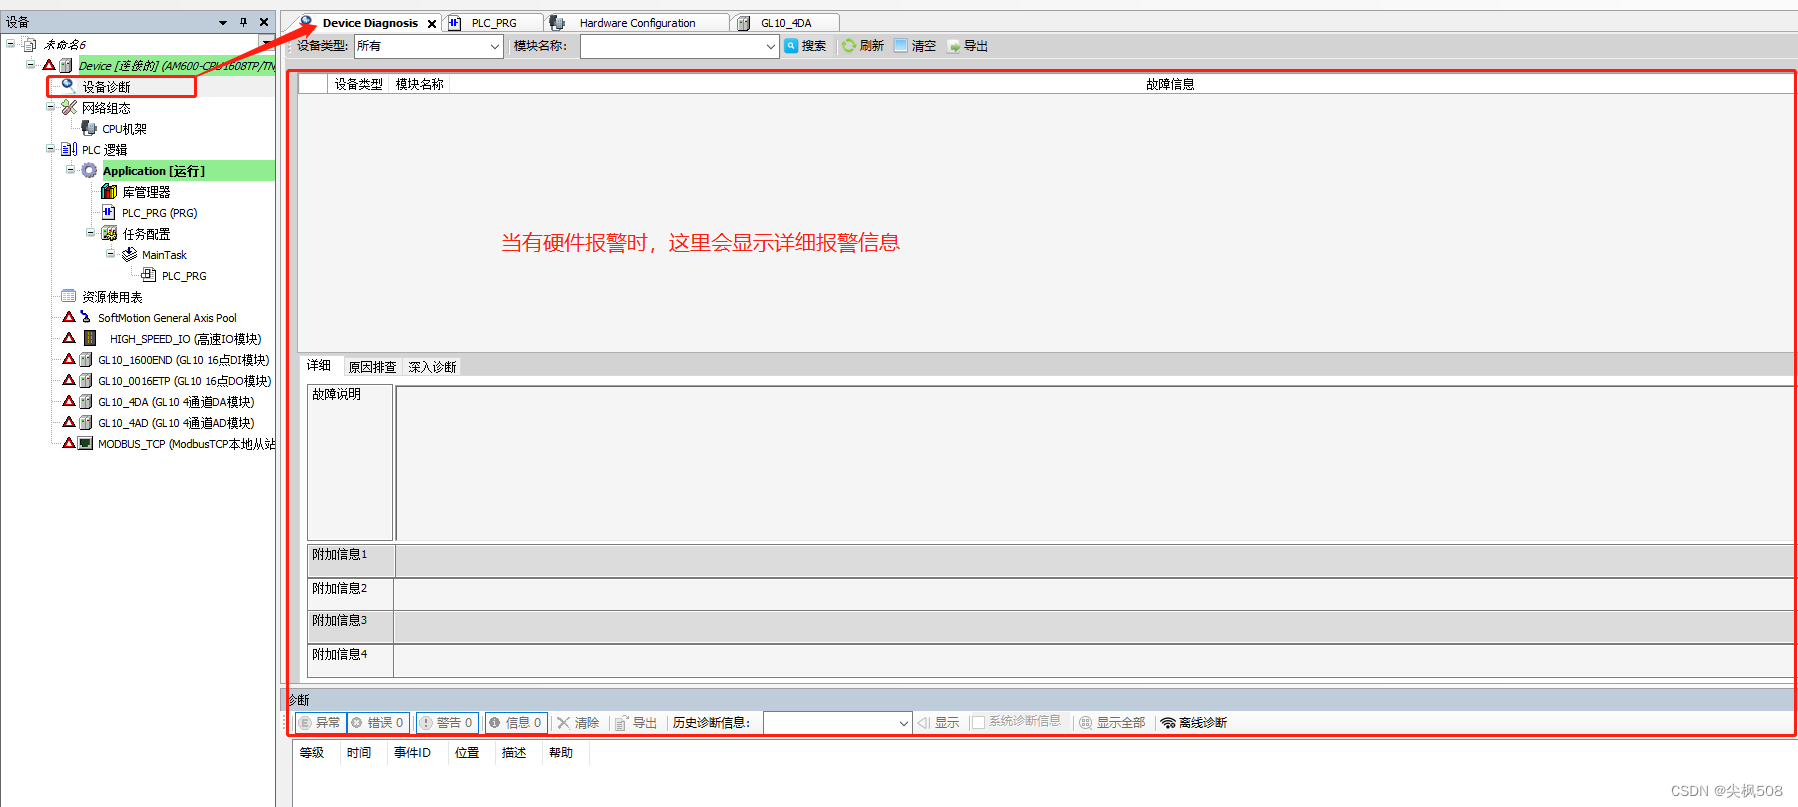Image resolution: width=1798 pixels, height=807 pixels.
Task: Clear the fault list with 清空
Action: pos(915,46)
